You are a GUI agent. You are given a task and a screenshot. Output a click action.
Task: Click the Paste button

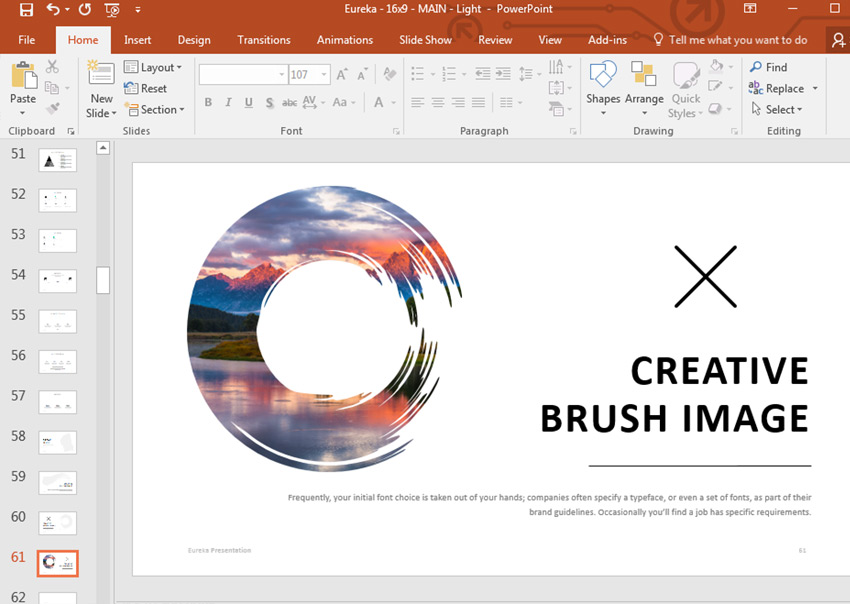pos(22,80)
